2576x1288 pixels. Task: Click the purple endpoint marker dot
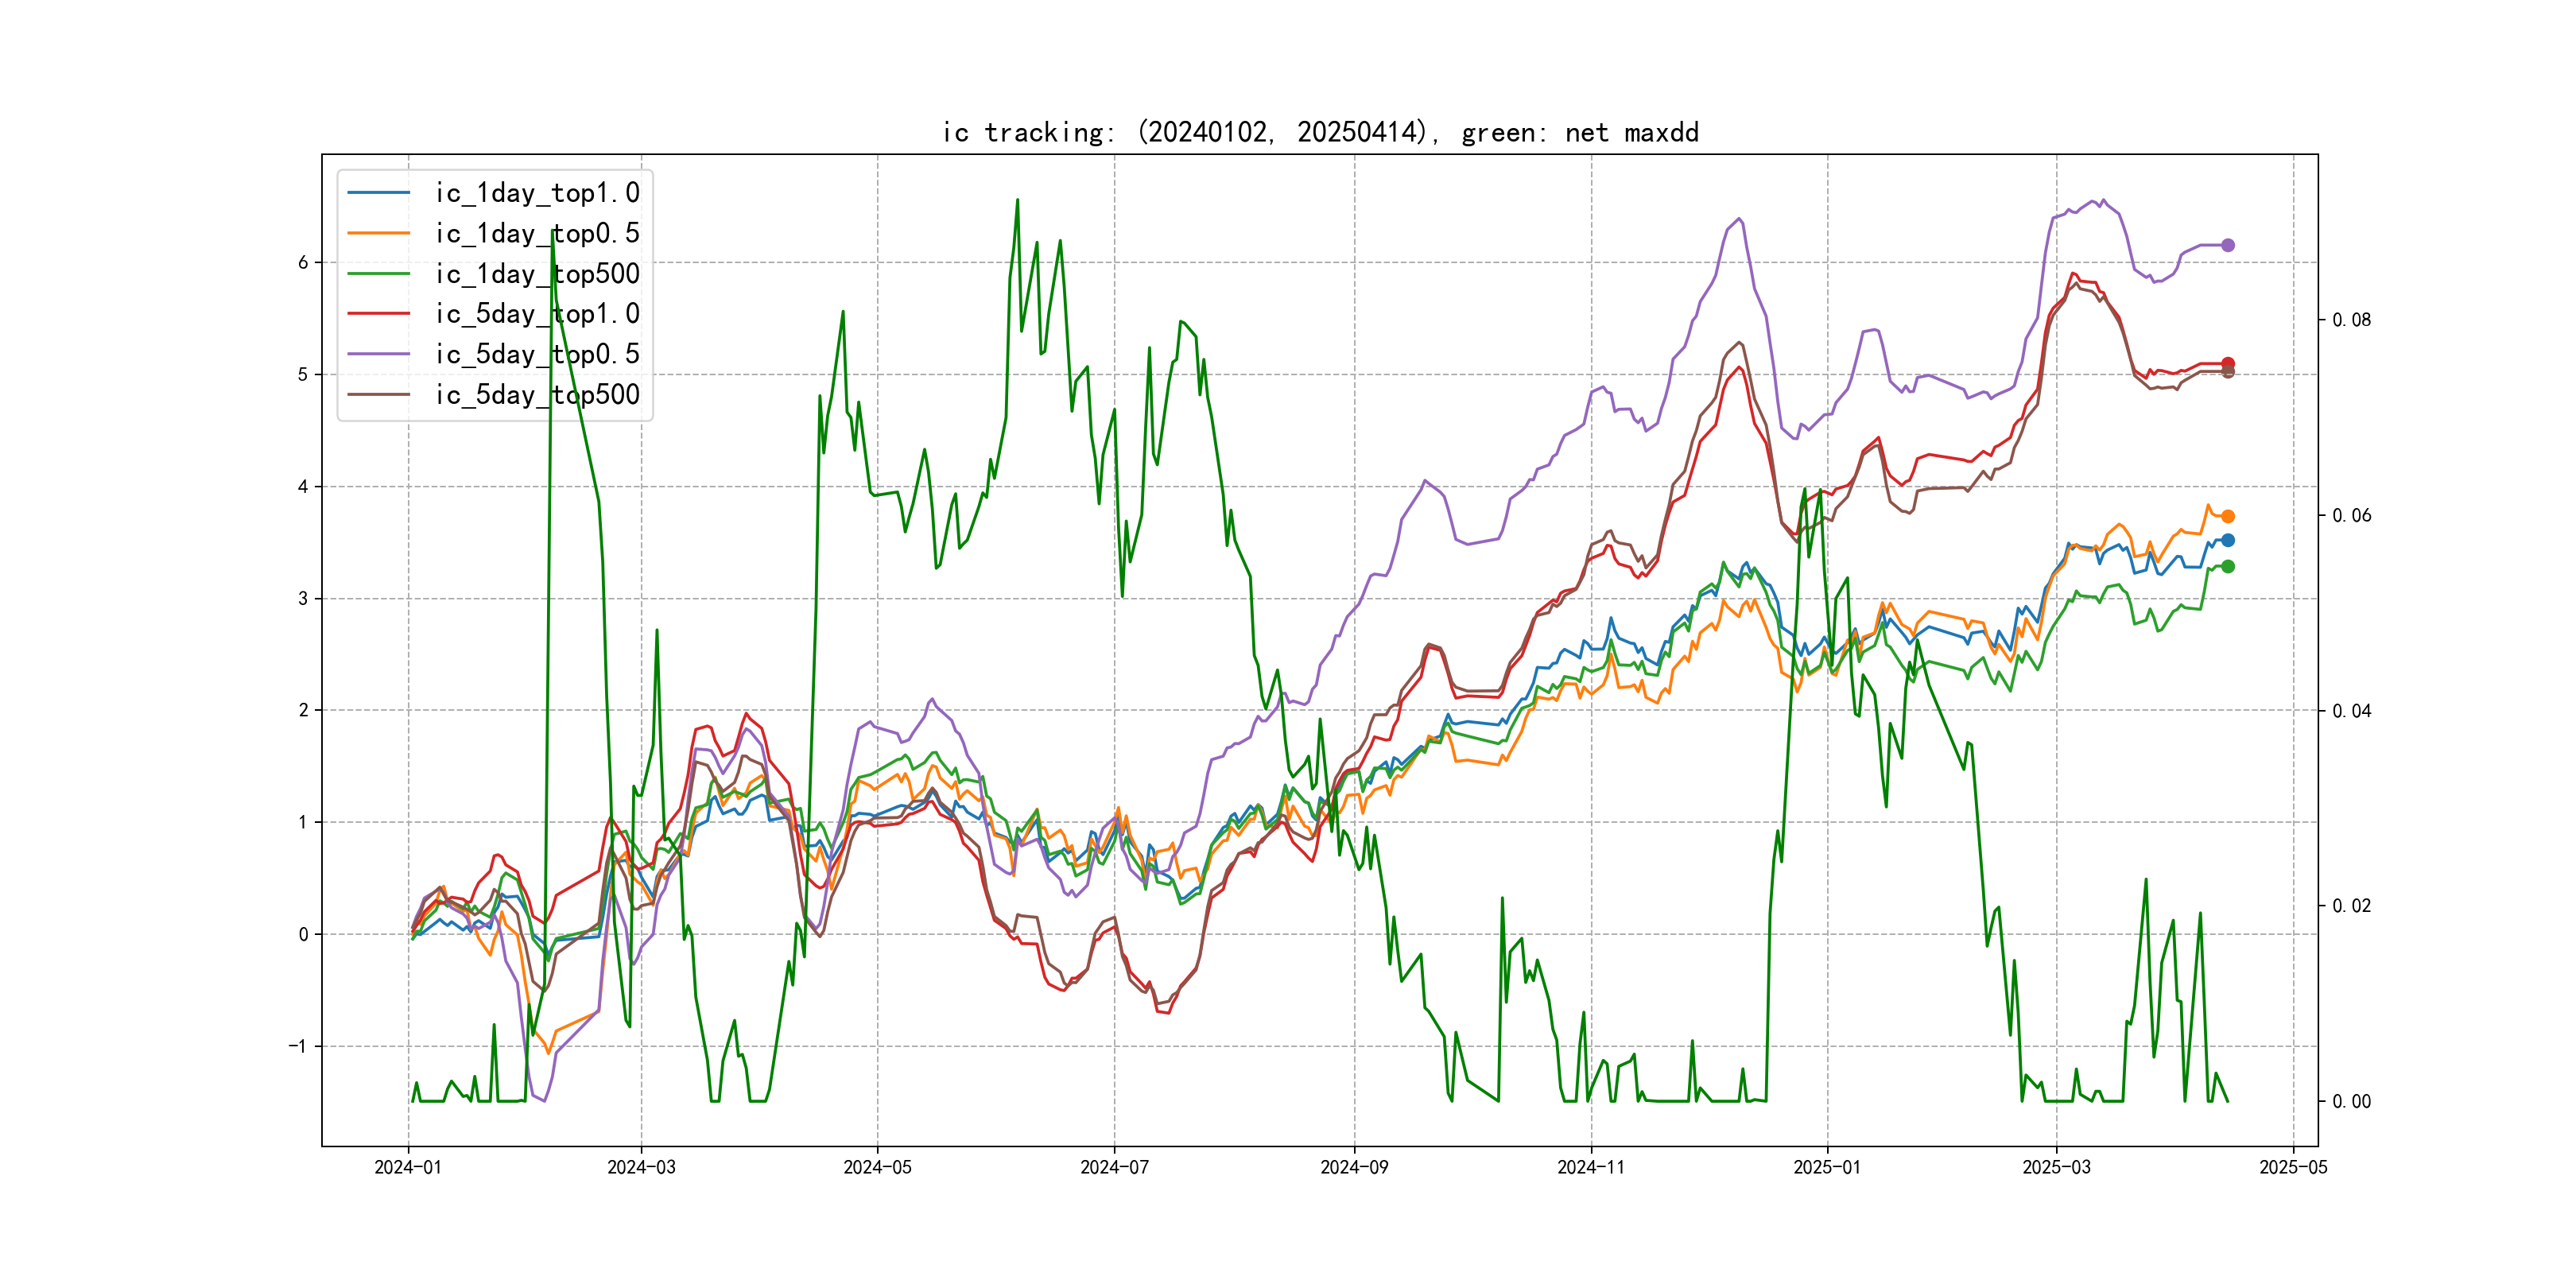pos(2227,245)
